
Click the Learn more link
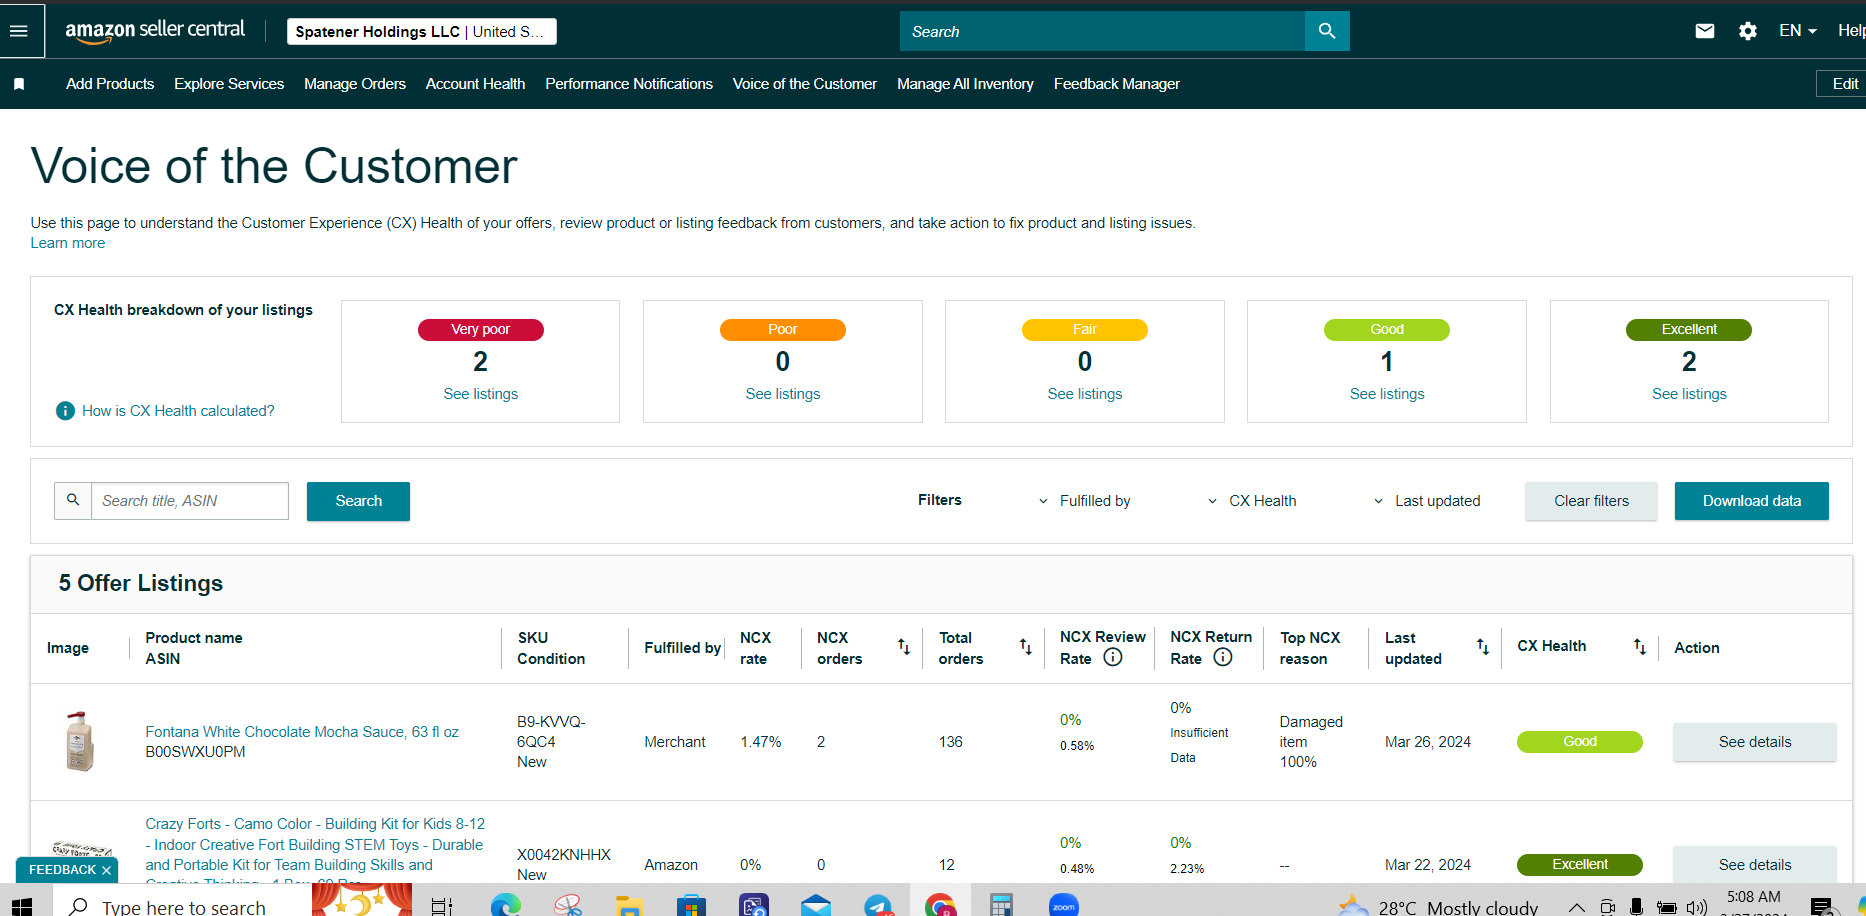click(x=67, y=243)
